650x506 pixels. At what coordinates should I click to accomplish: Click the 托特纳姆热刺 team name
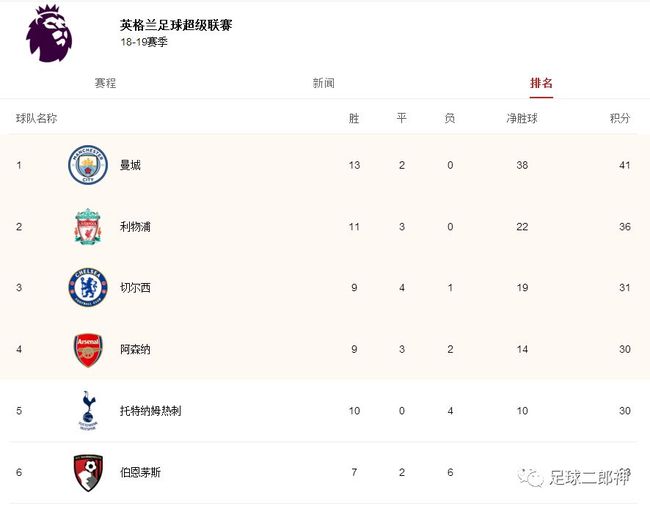tap(150, 411)
